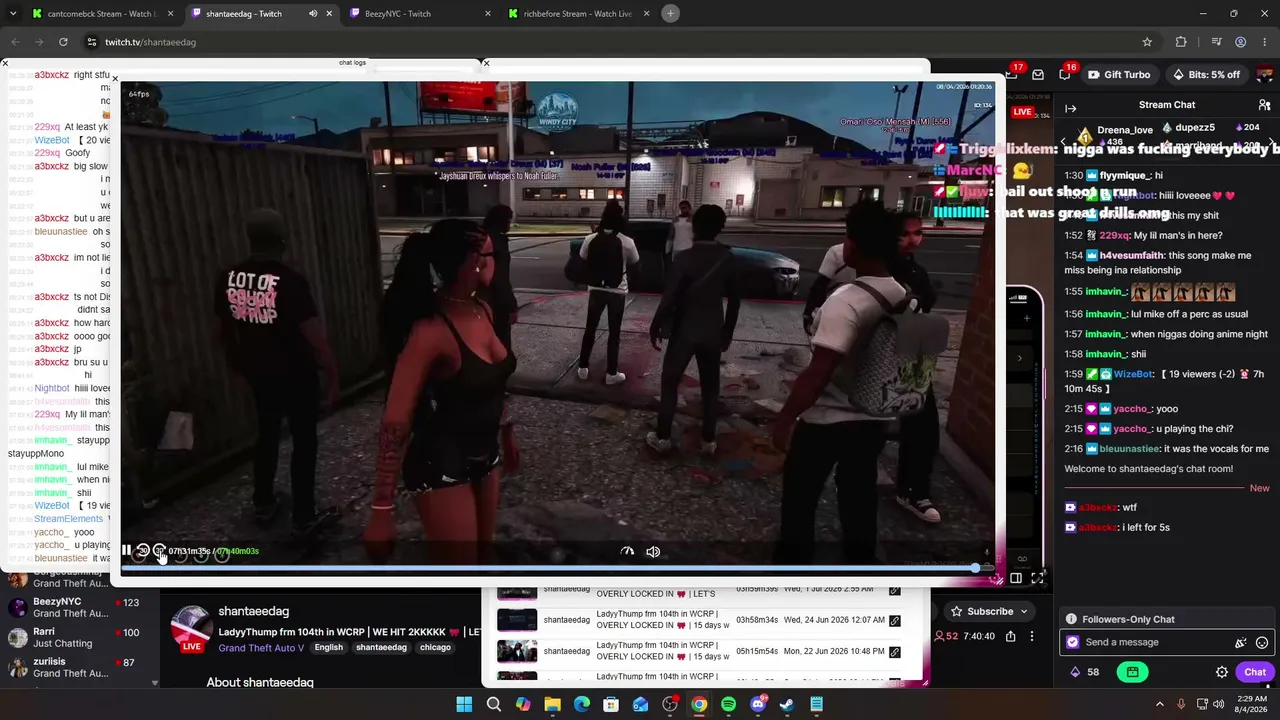
Task: Open Chrome menu three dots
Action: 1265,42
